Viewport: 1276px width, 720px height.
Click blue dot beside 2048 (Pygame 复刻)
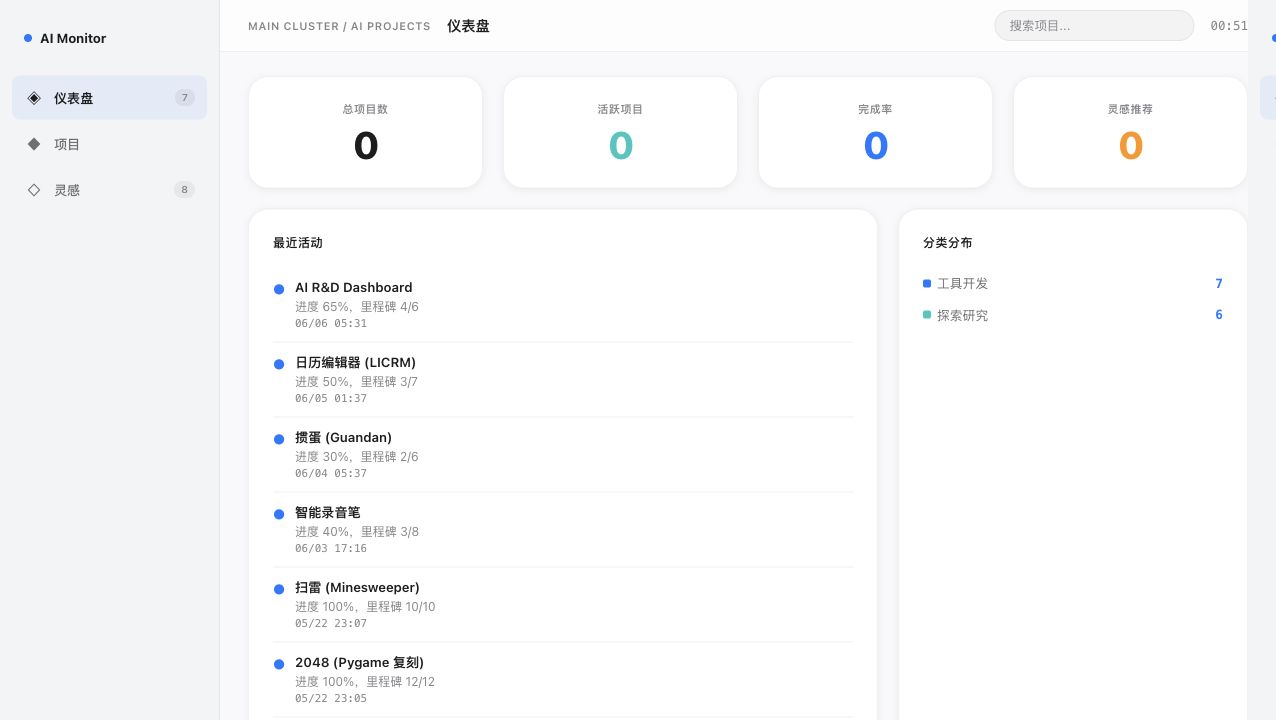(279, 664)
